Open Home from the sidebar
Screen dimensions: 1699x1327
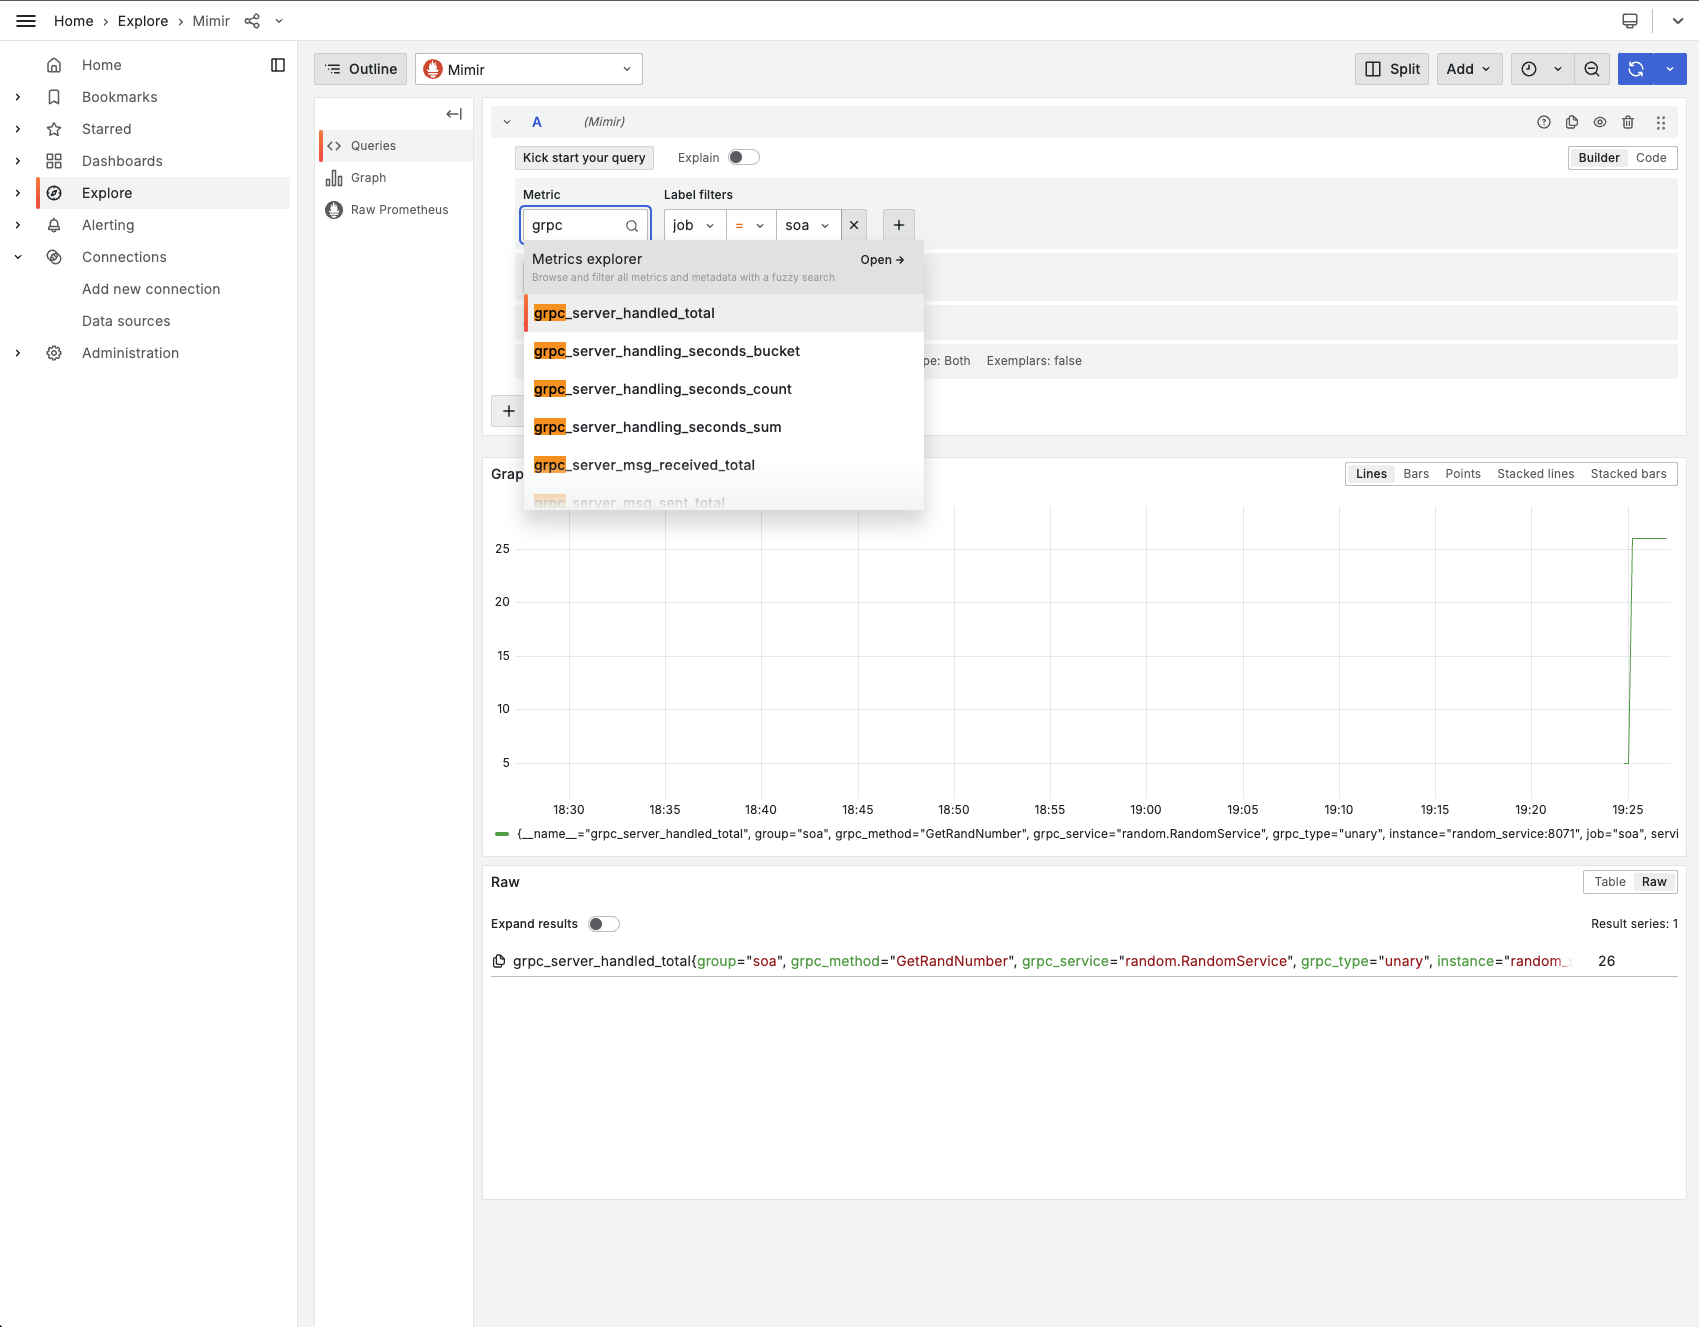click(101, 65)
